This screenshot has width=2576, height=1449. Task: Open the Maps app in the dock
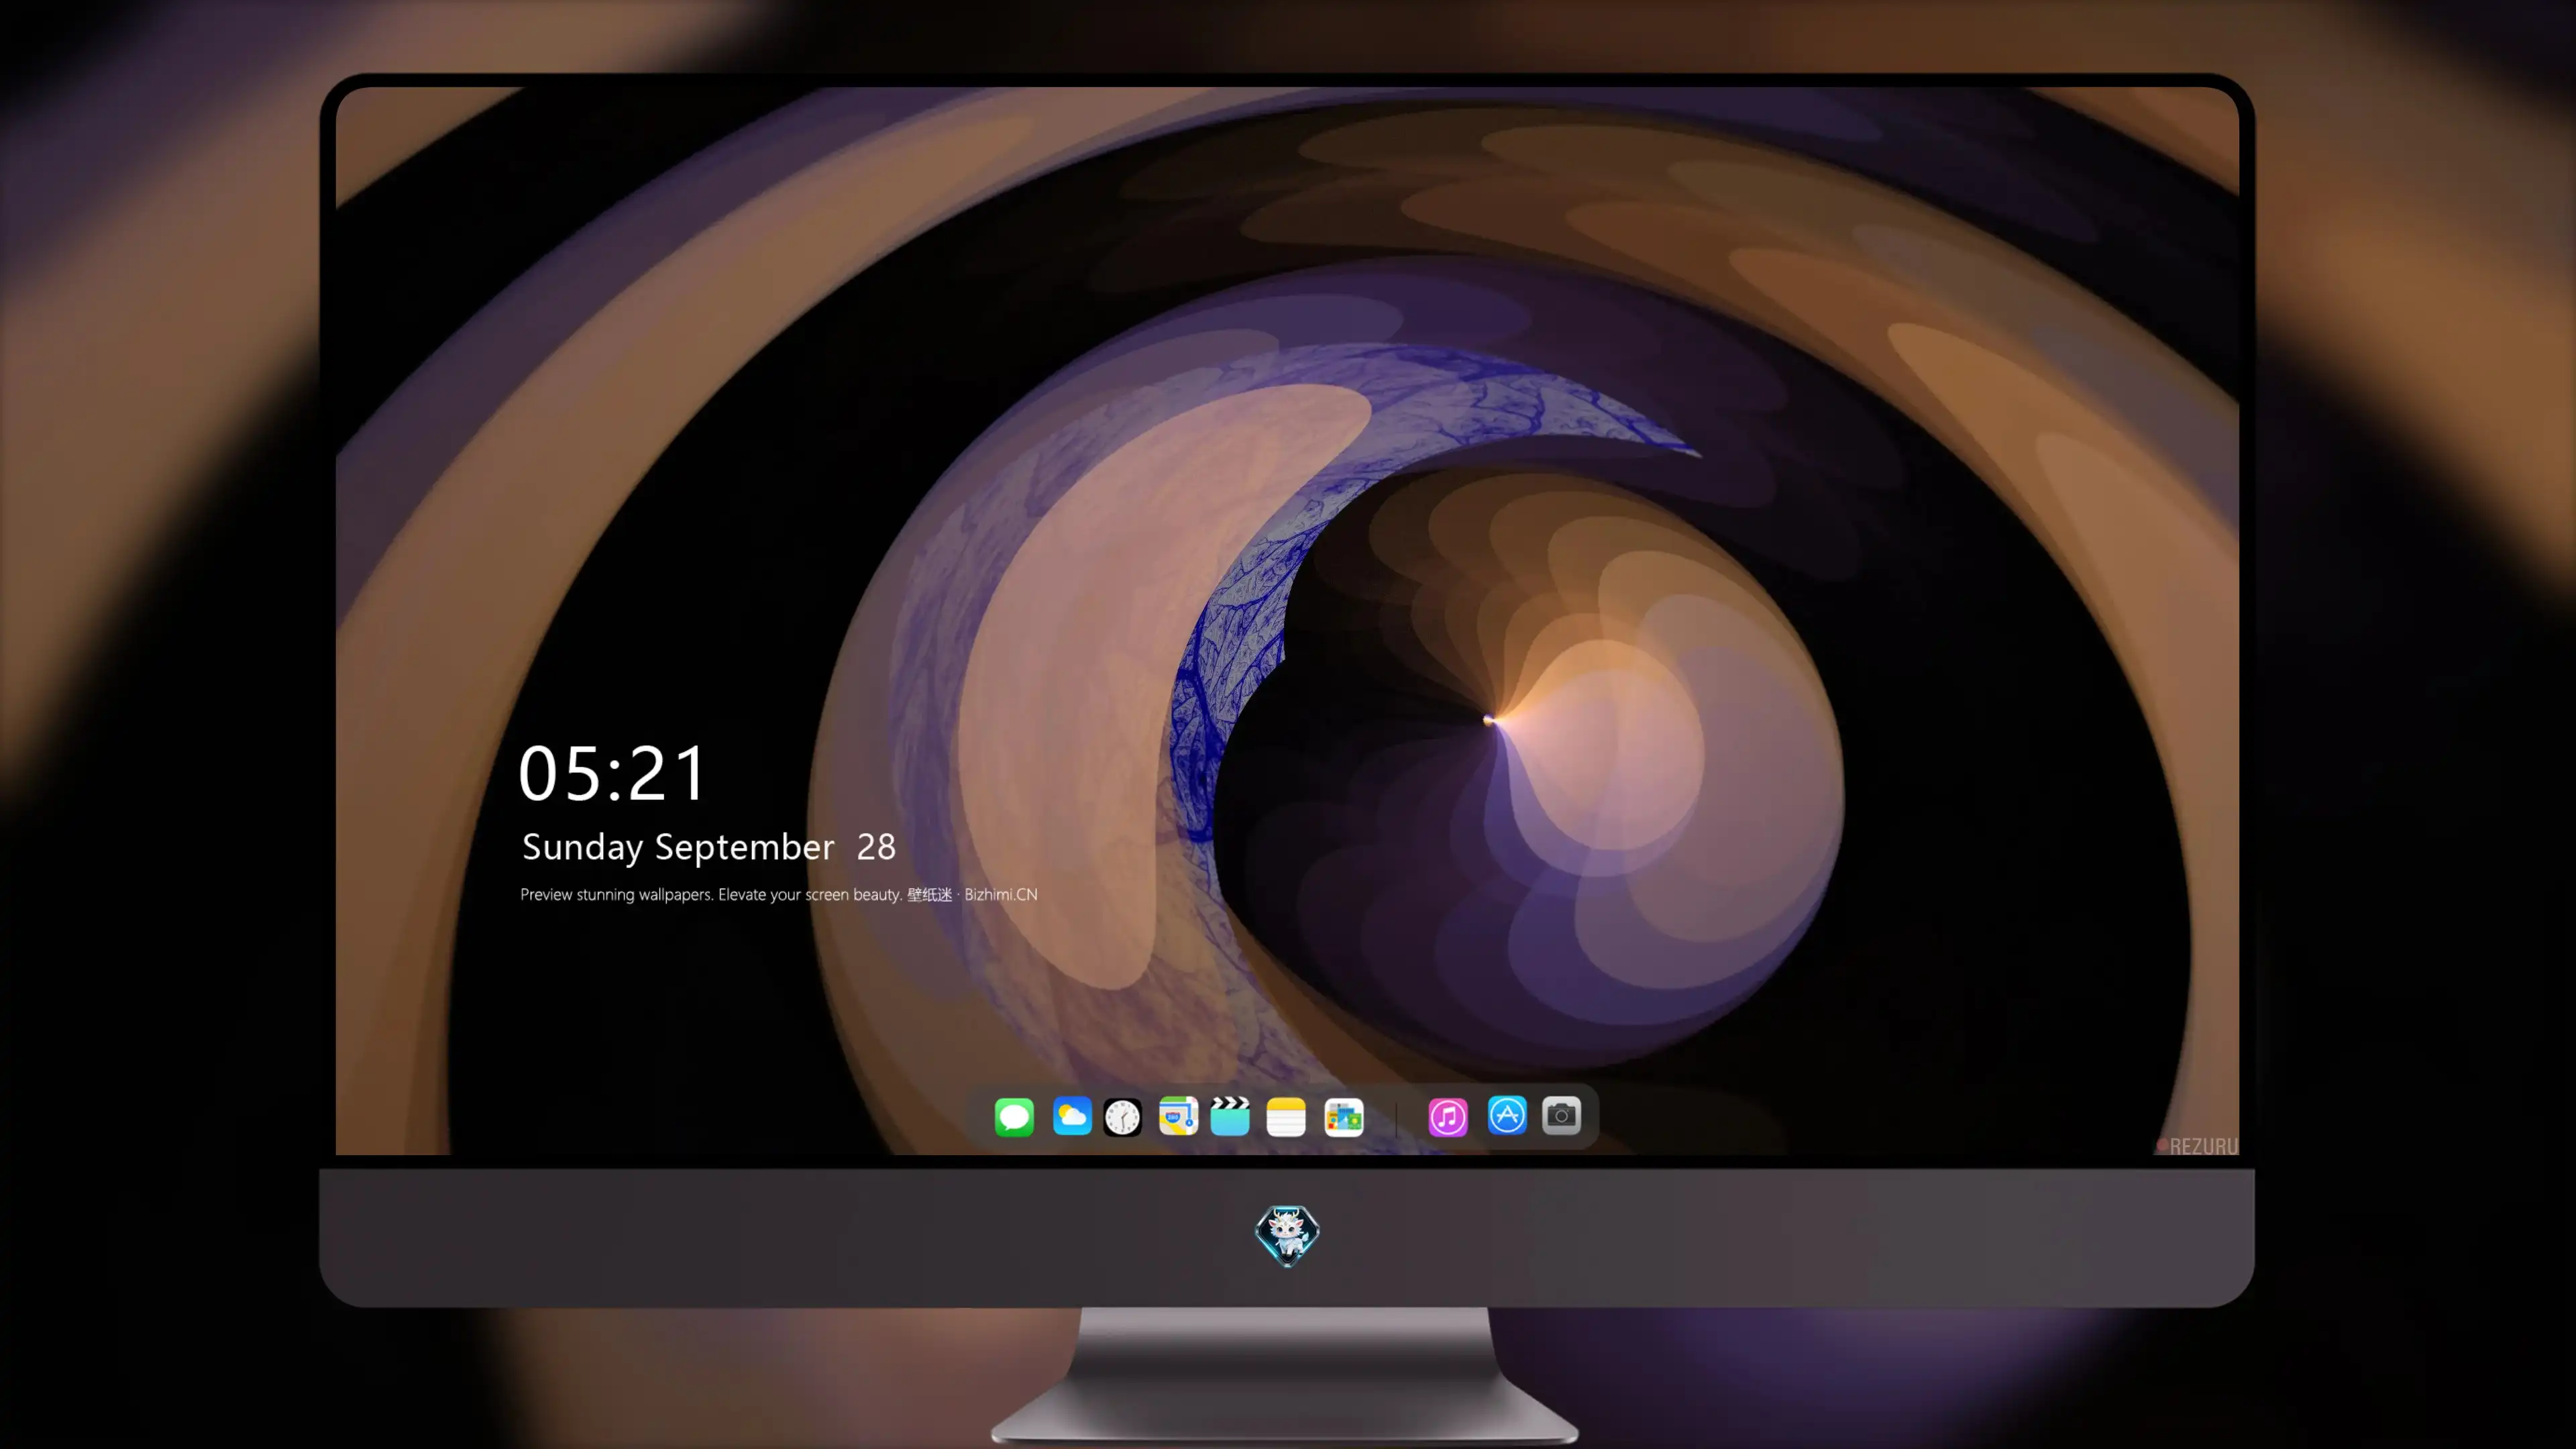coord(1178,1116)
